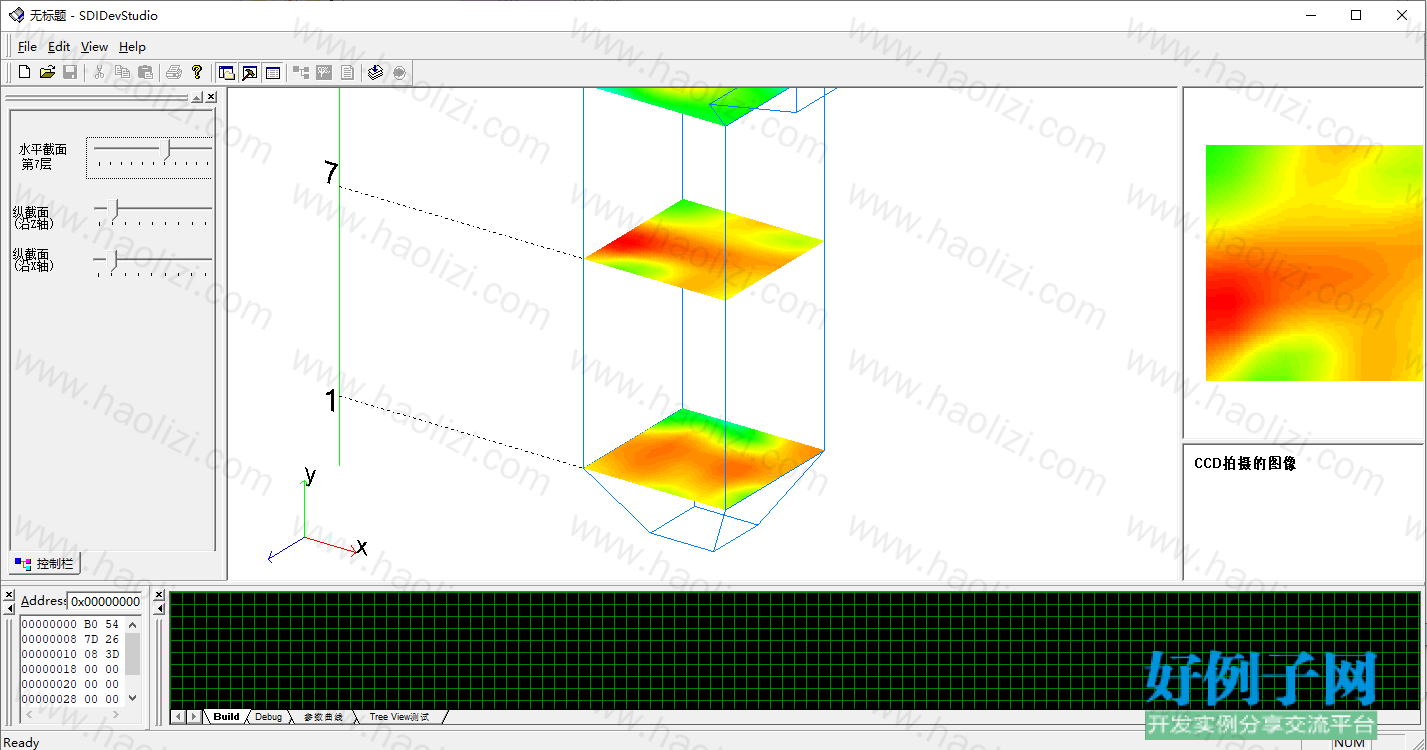Switch to the 参数曲线 tab
This screenshot has height=750, width=1427.
[x=323, y=717]
